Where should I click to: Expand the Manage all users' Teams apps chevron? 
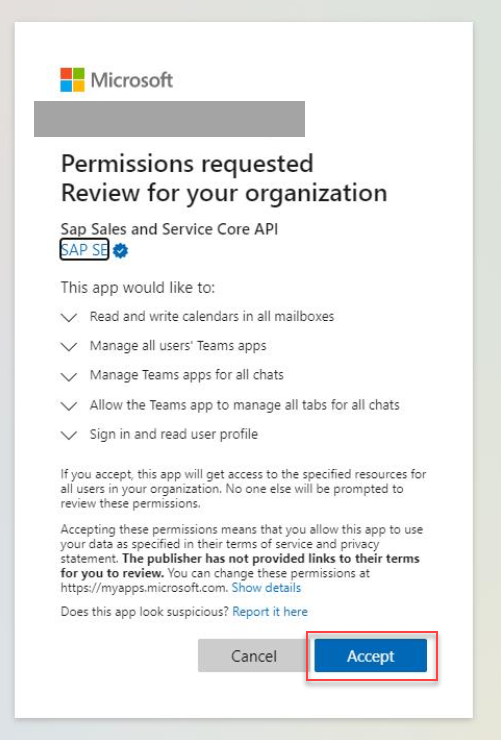point(69,346)
